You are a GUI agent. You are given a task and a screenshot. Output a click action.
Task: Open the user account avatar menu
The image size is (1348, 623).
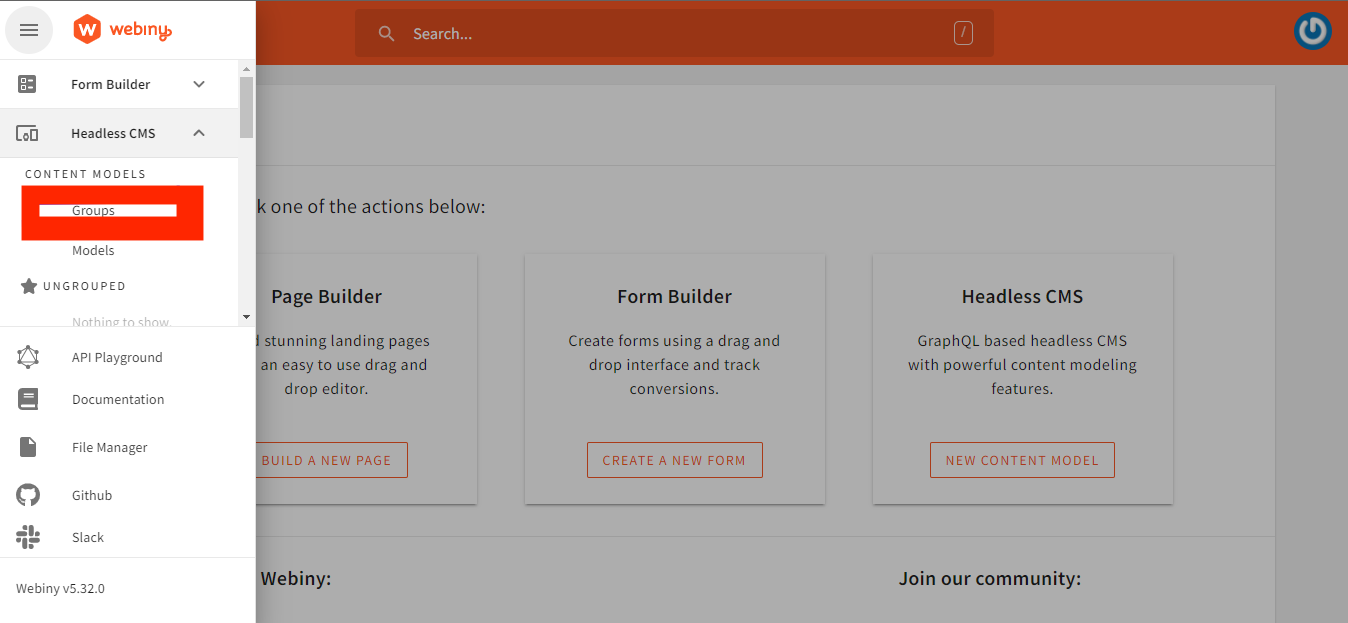tap(1313, 31)
